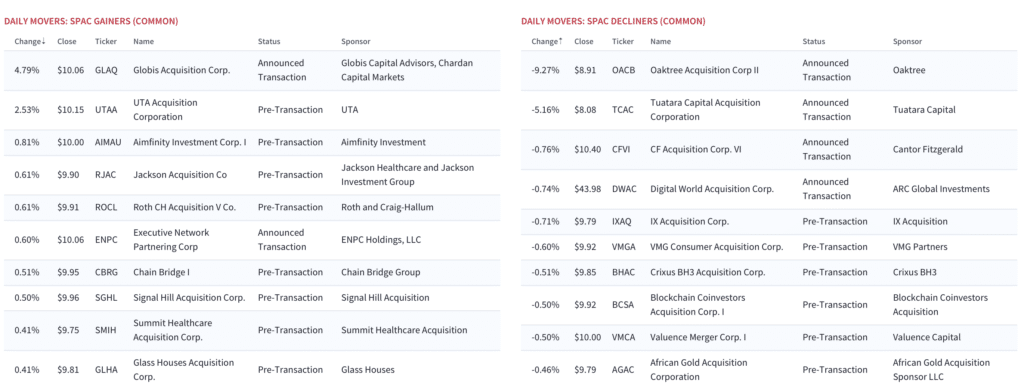1024x387 pixels.
Task: Open Digital World Acquisition Corp. entry
Action: [x=712, y=189]
